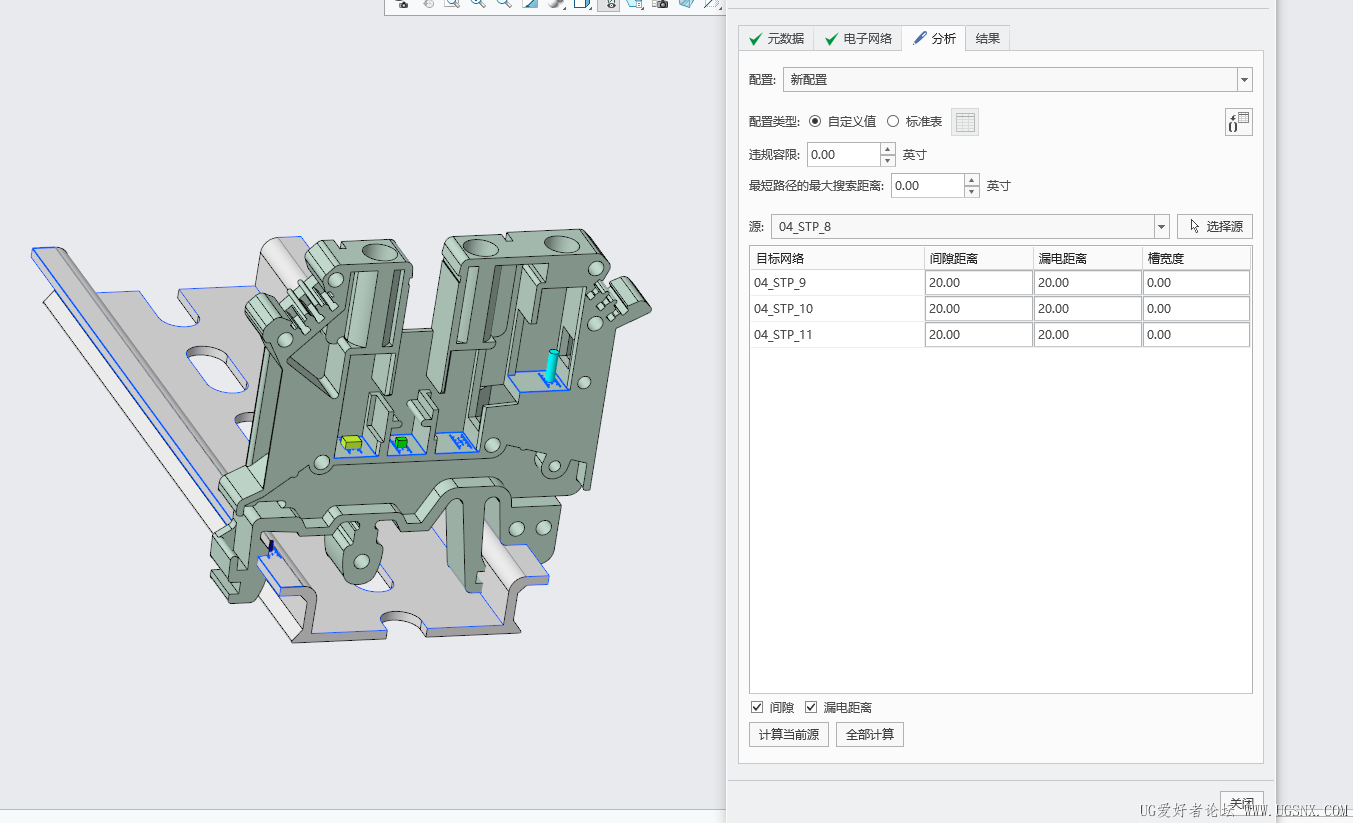The image size is (1353, 823).
Task: Select the 分析 tab
Action: coord(934,39)
